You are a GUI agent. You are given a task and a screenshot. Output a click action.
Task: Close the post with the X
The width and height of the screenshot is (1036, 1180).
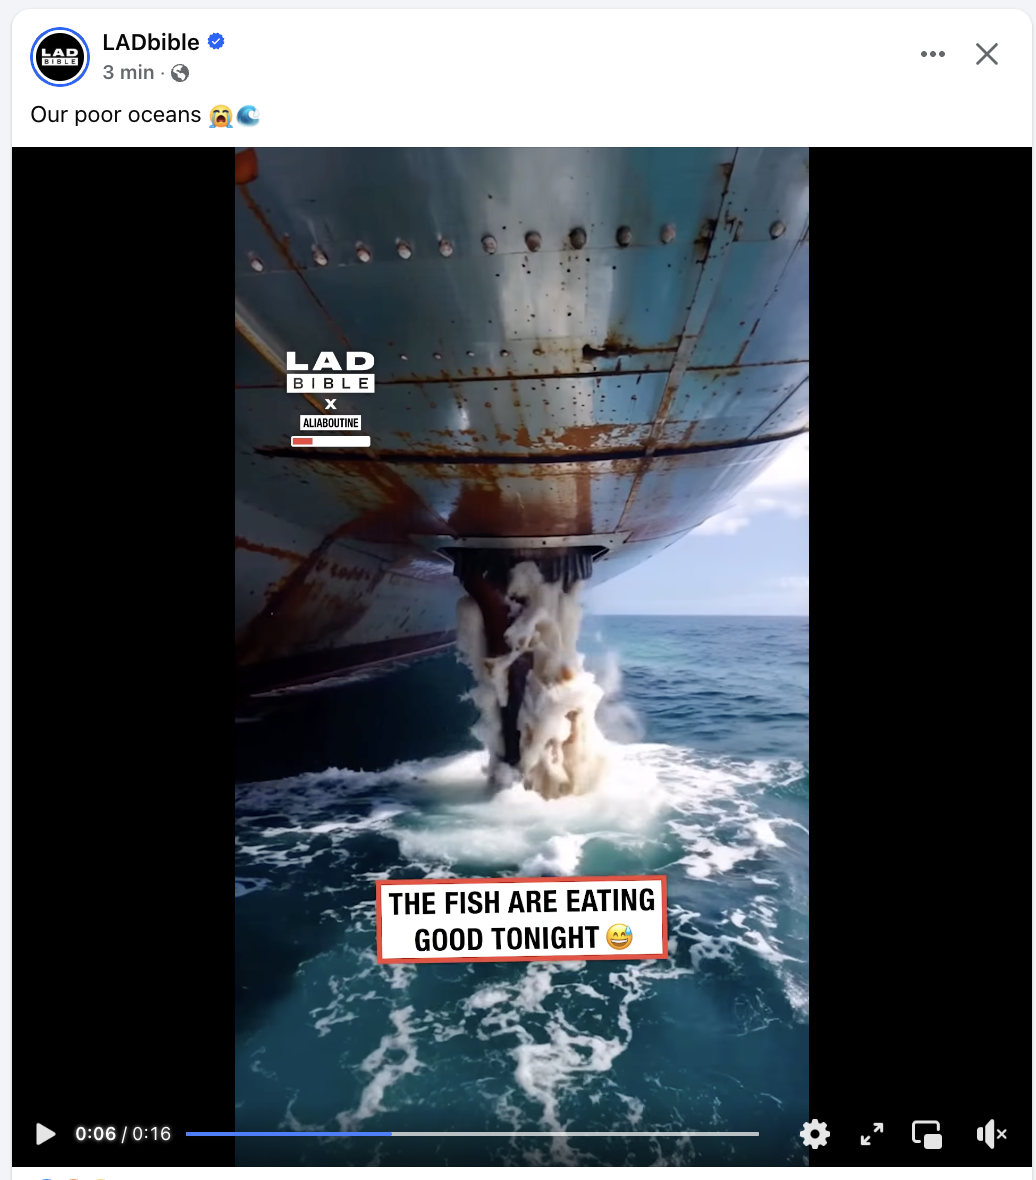pos(986,54)
